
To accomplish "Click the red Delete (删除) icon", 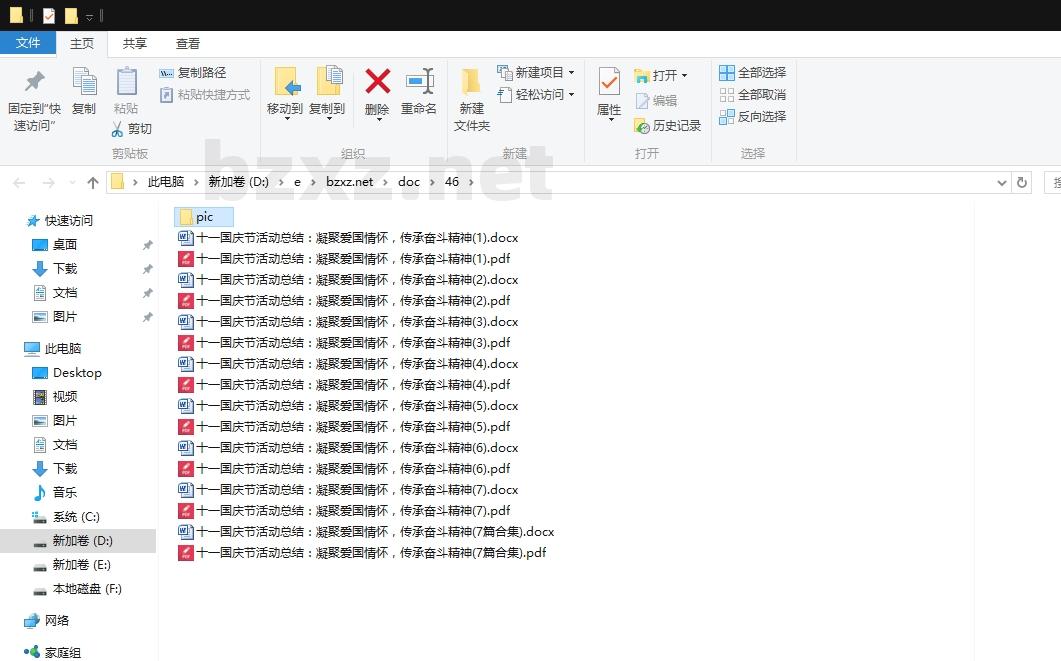I will click(x=377, y=82).
